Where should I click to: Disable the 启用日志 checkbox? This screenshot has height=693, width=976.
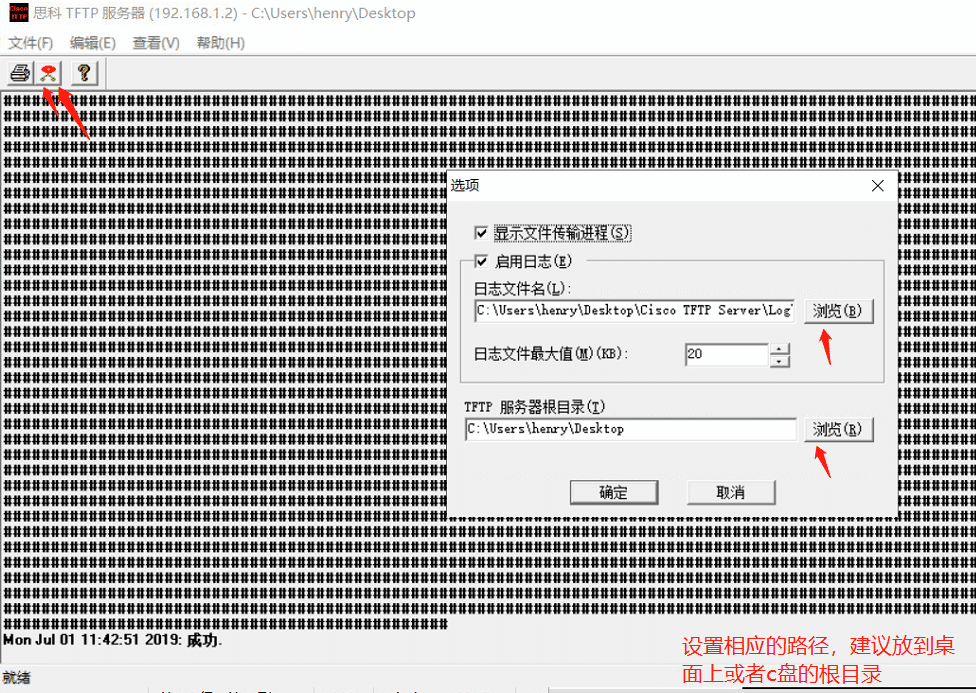coord(482,262)
